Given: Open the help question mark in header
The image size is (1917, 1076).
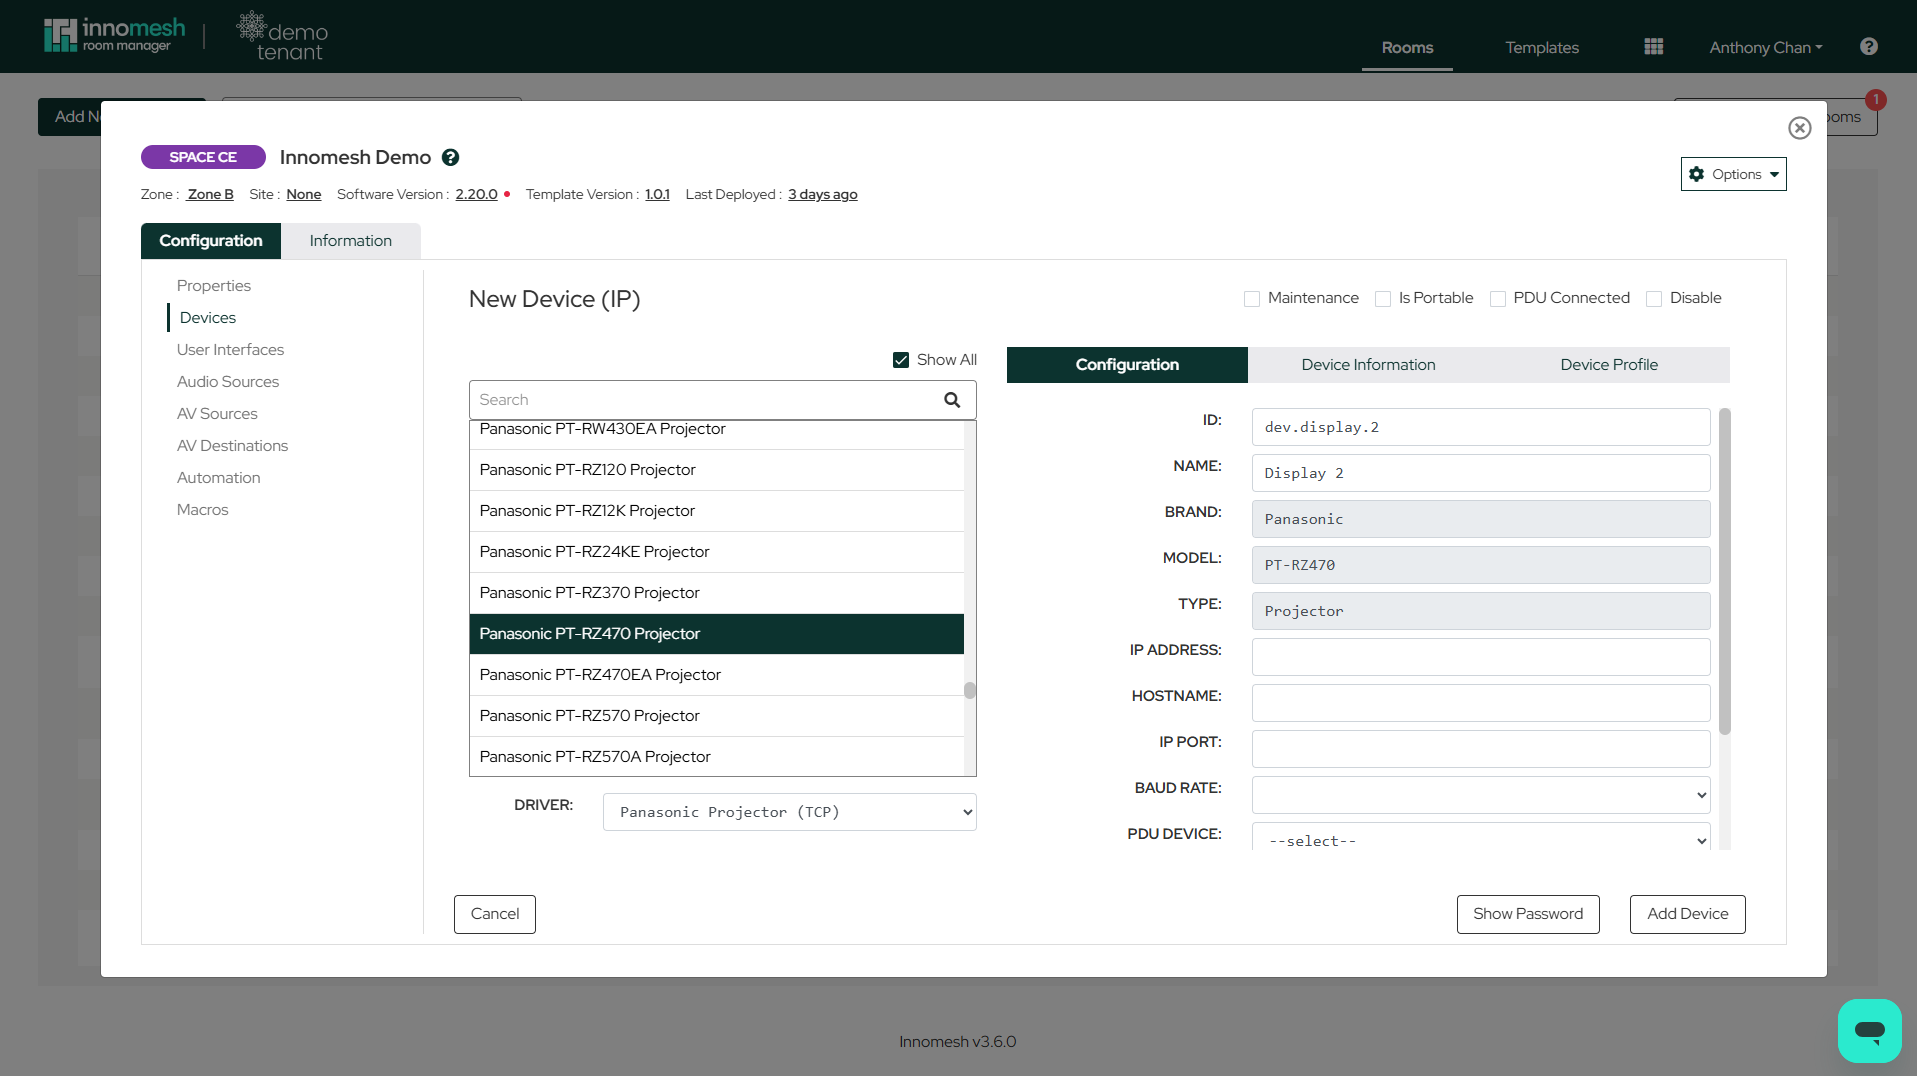Looking at the screenshot, I should [x=1868, y=47].
